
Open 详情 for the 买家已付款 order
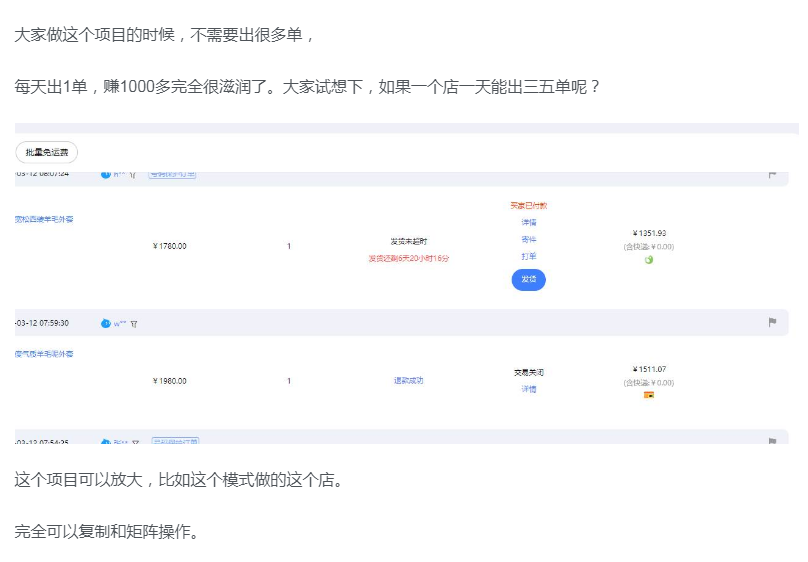529,223
